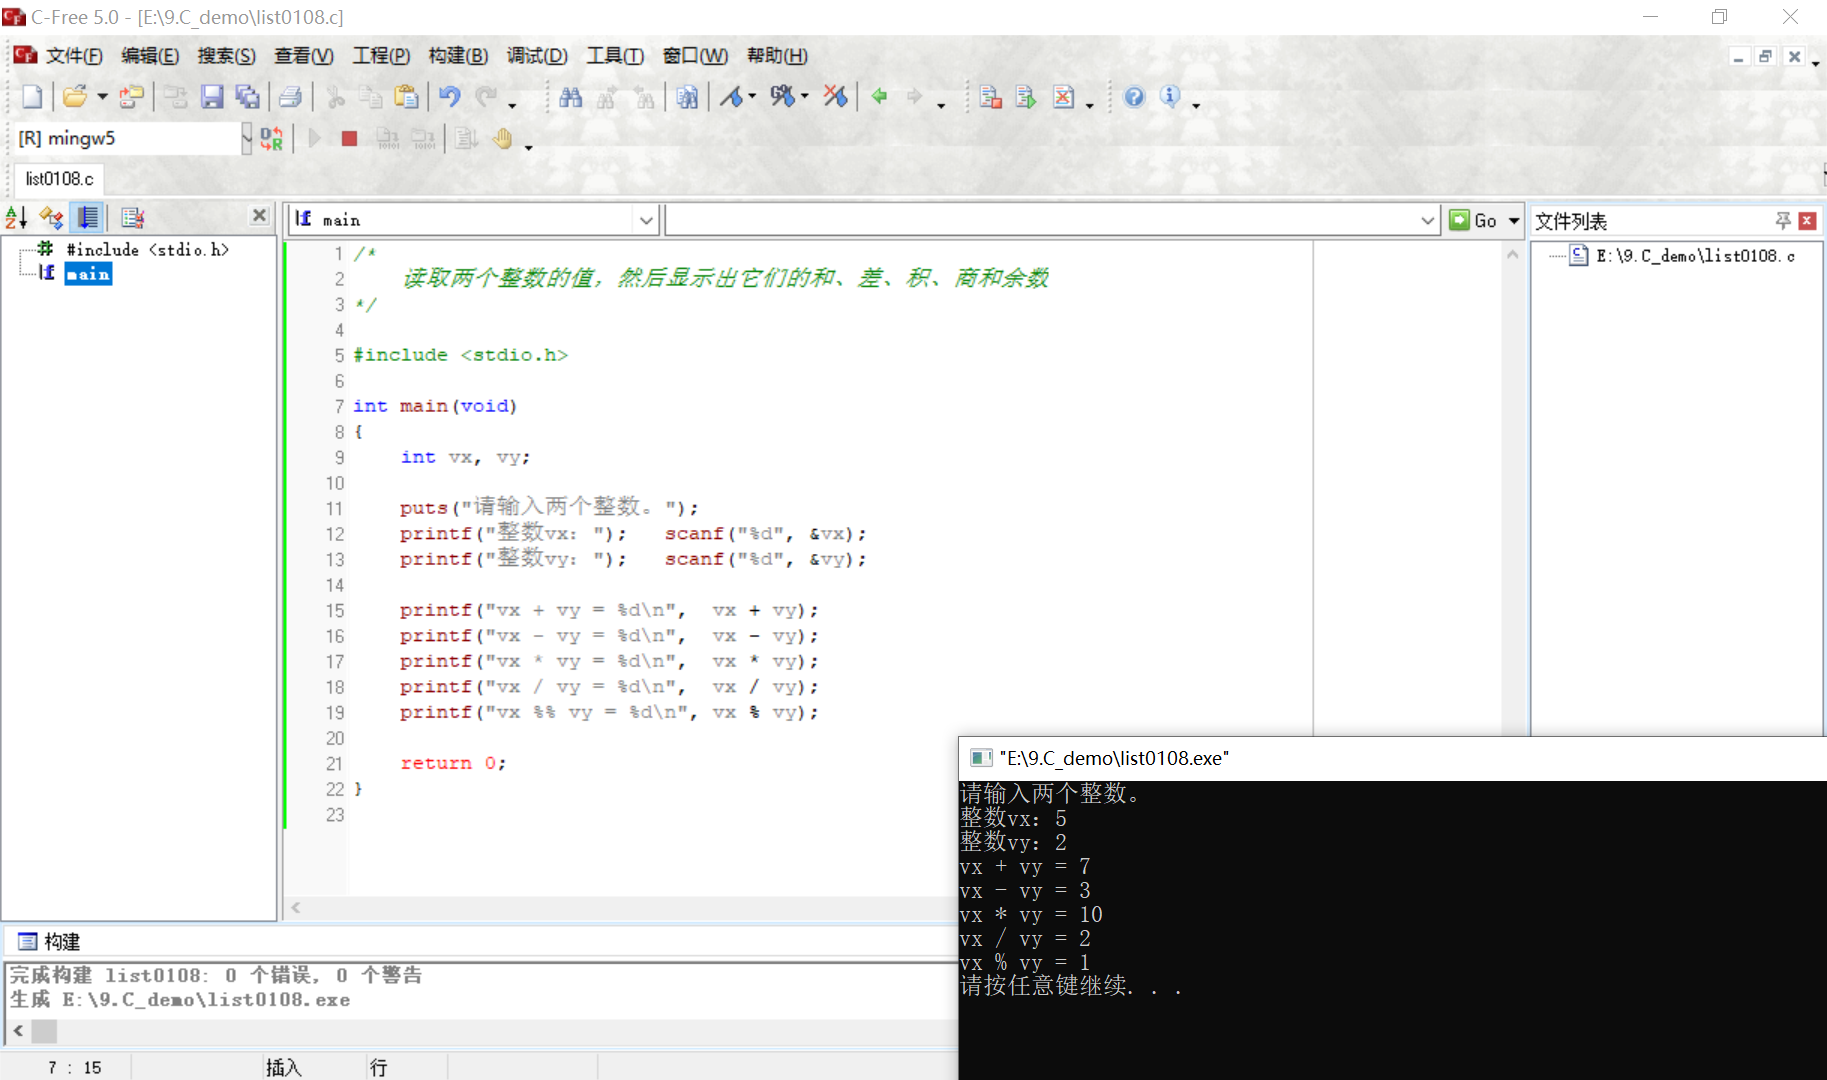Click the binoculars Find icon

click(x=571, y=97)
